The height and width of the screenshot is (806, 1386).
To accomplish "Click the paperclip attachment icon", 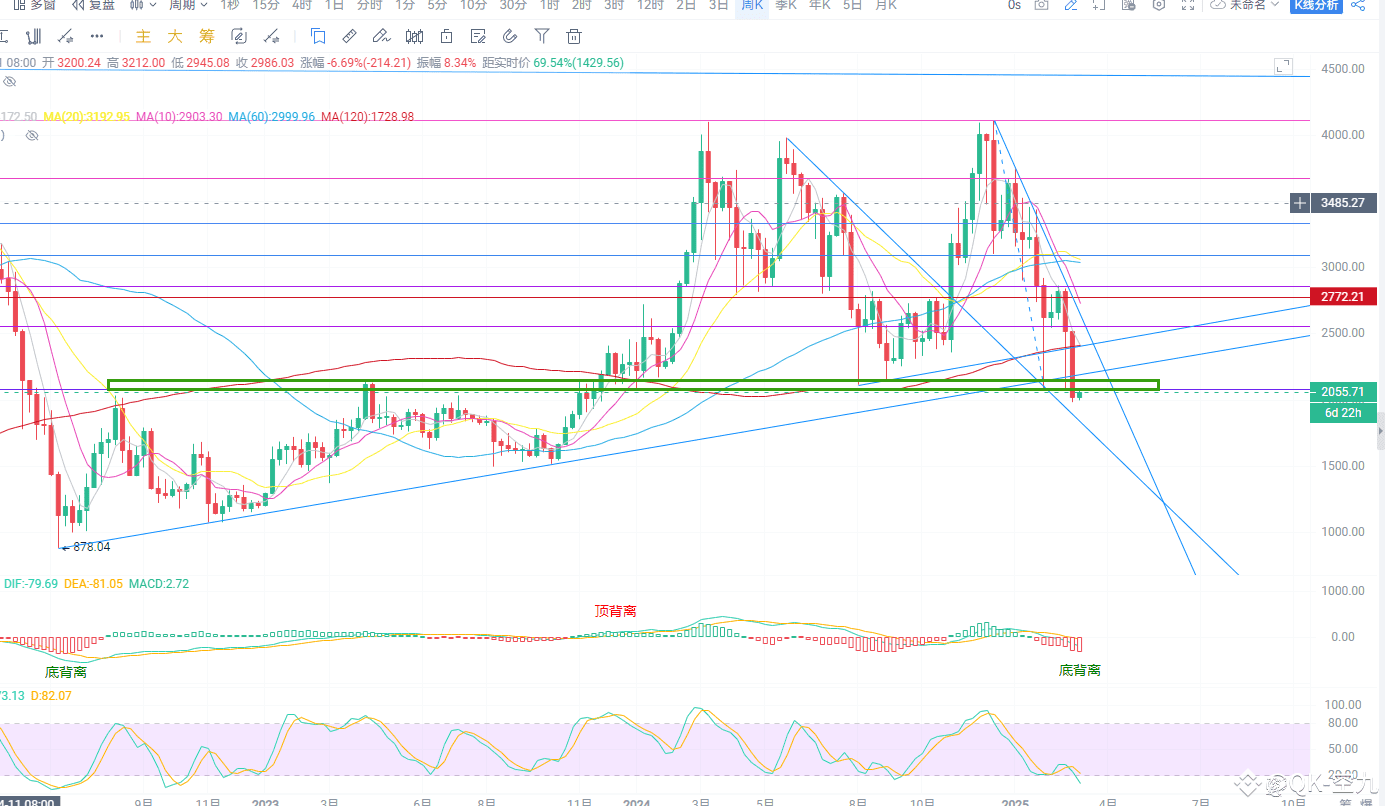I will click(x=510, y=36).
